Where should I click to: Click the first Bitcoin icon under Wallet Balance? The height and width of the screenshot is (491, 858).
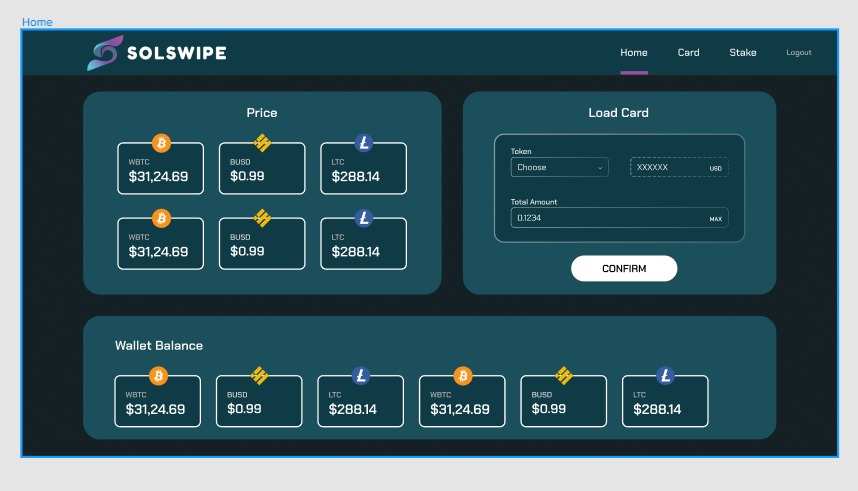[159, 376]
